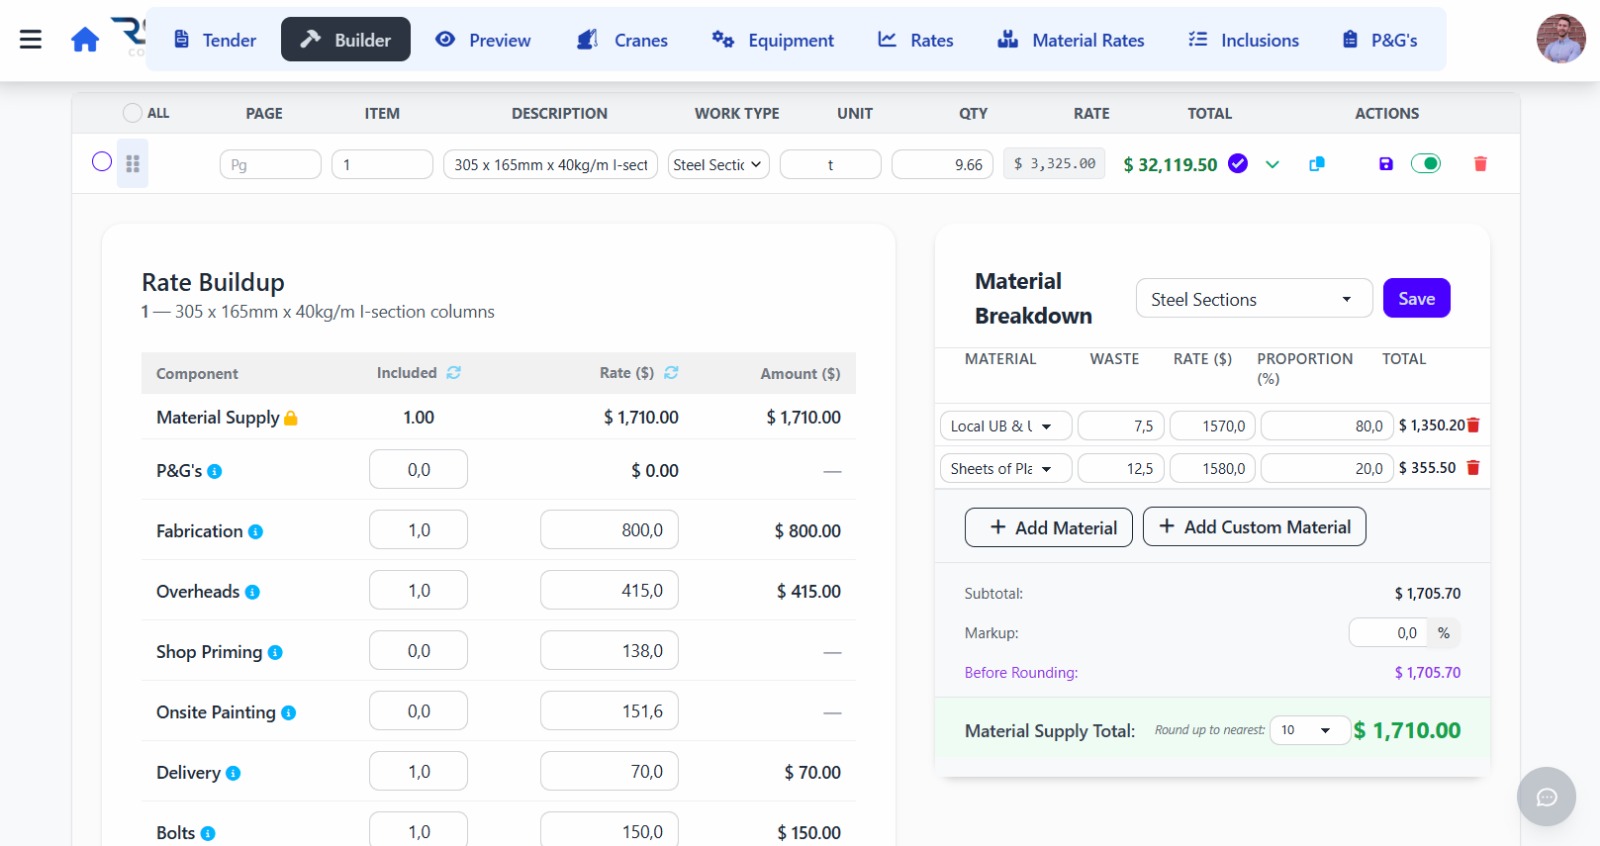Delete the item row with trash icon

pos(1480,164)
